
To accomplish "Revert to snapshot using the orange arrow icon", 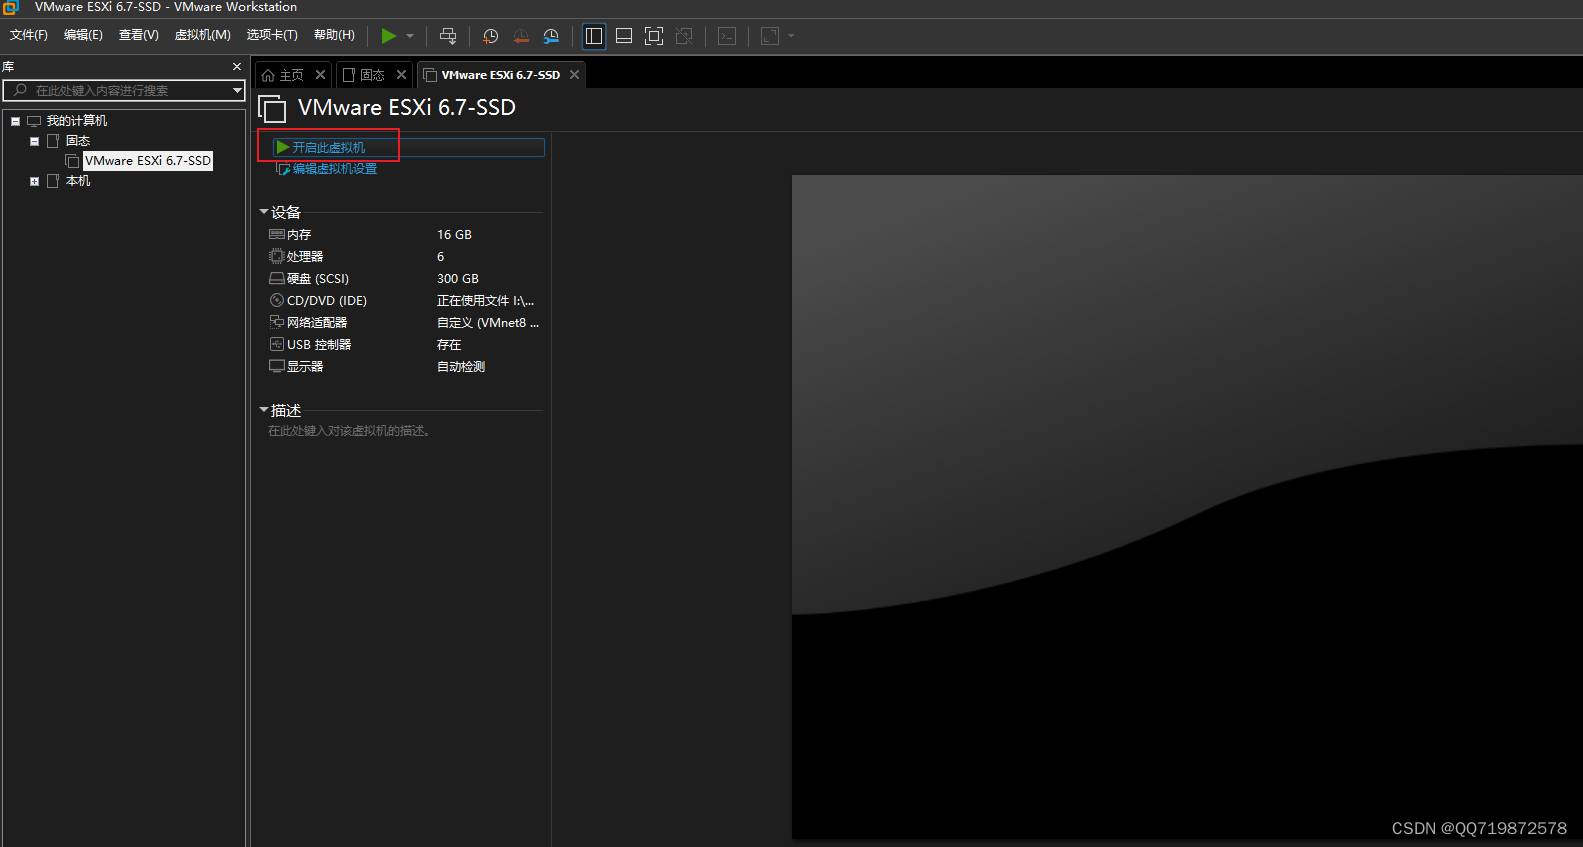I will pyautogui.click(x=521, y=36).
